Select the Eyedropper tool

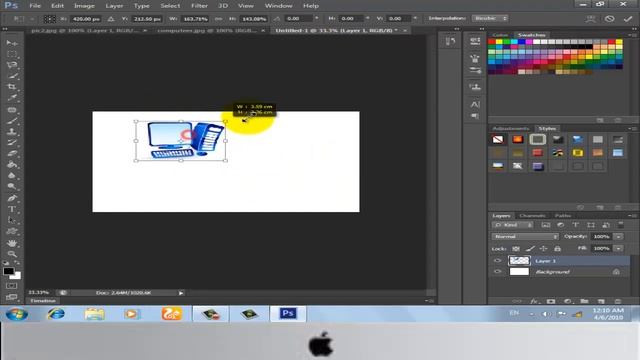[x=11, y=98]
